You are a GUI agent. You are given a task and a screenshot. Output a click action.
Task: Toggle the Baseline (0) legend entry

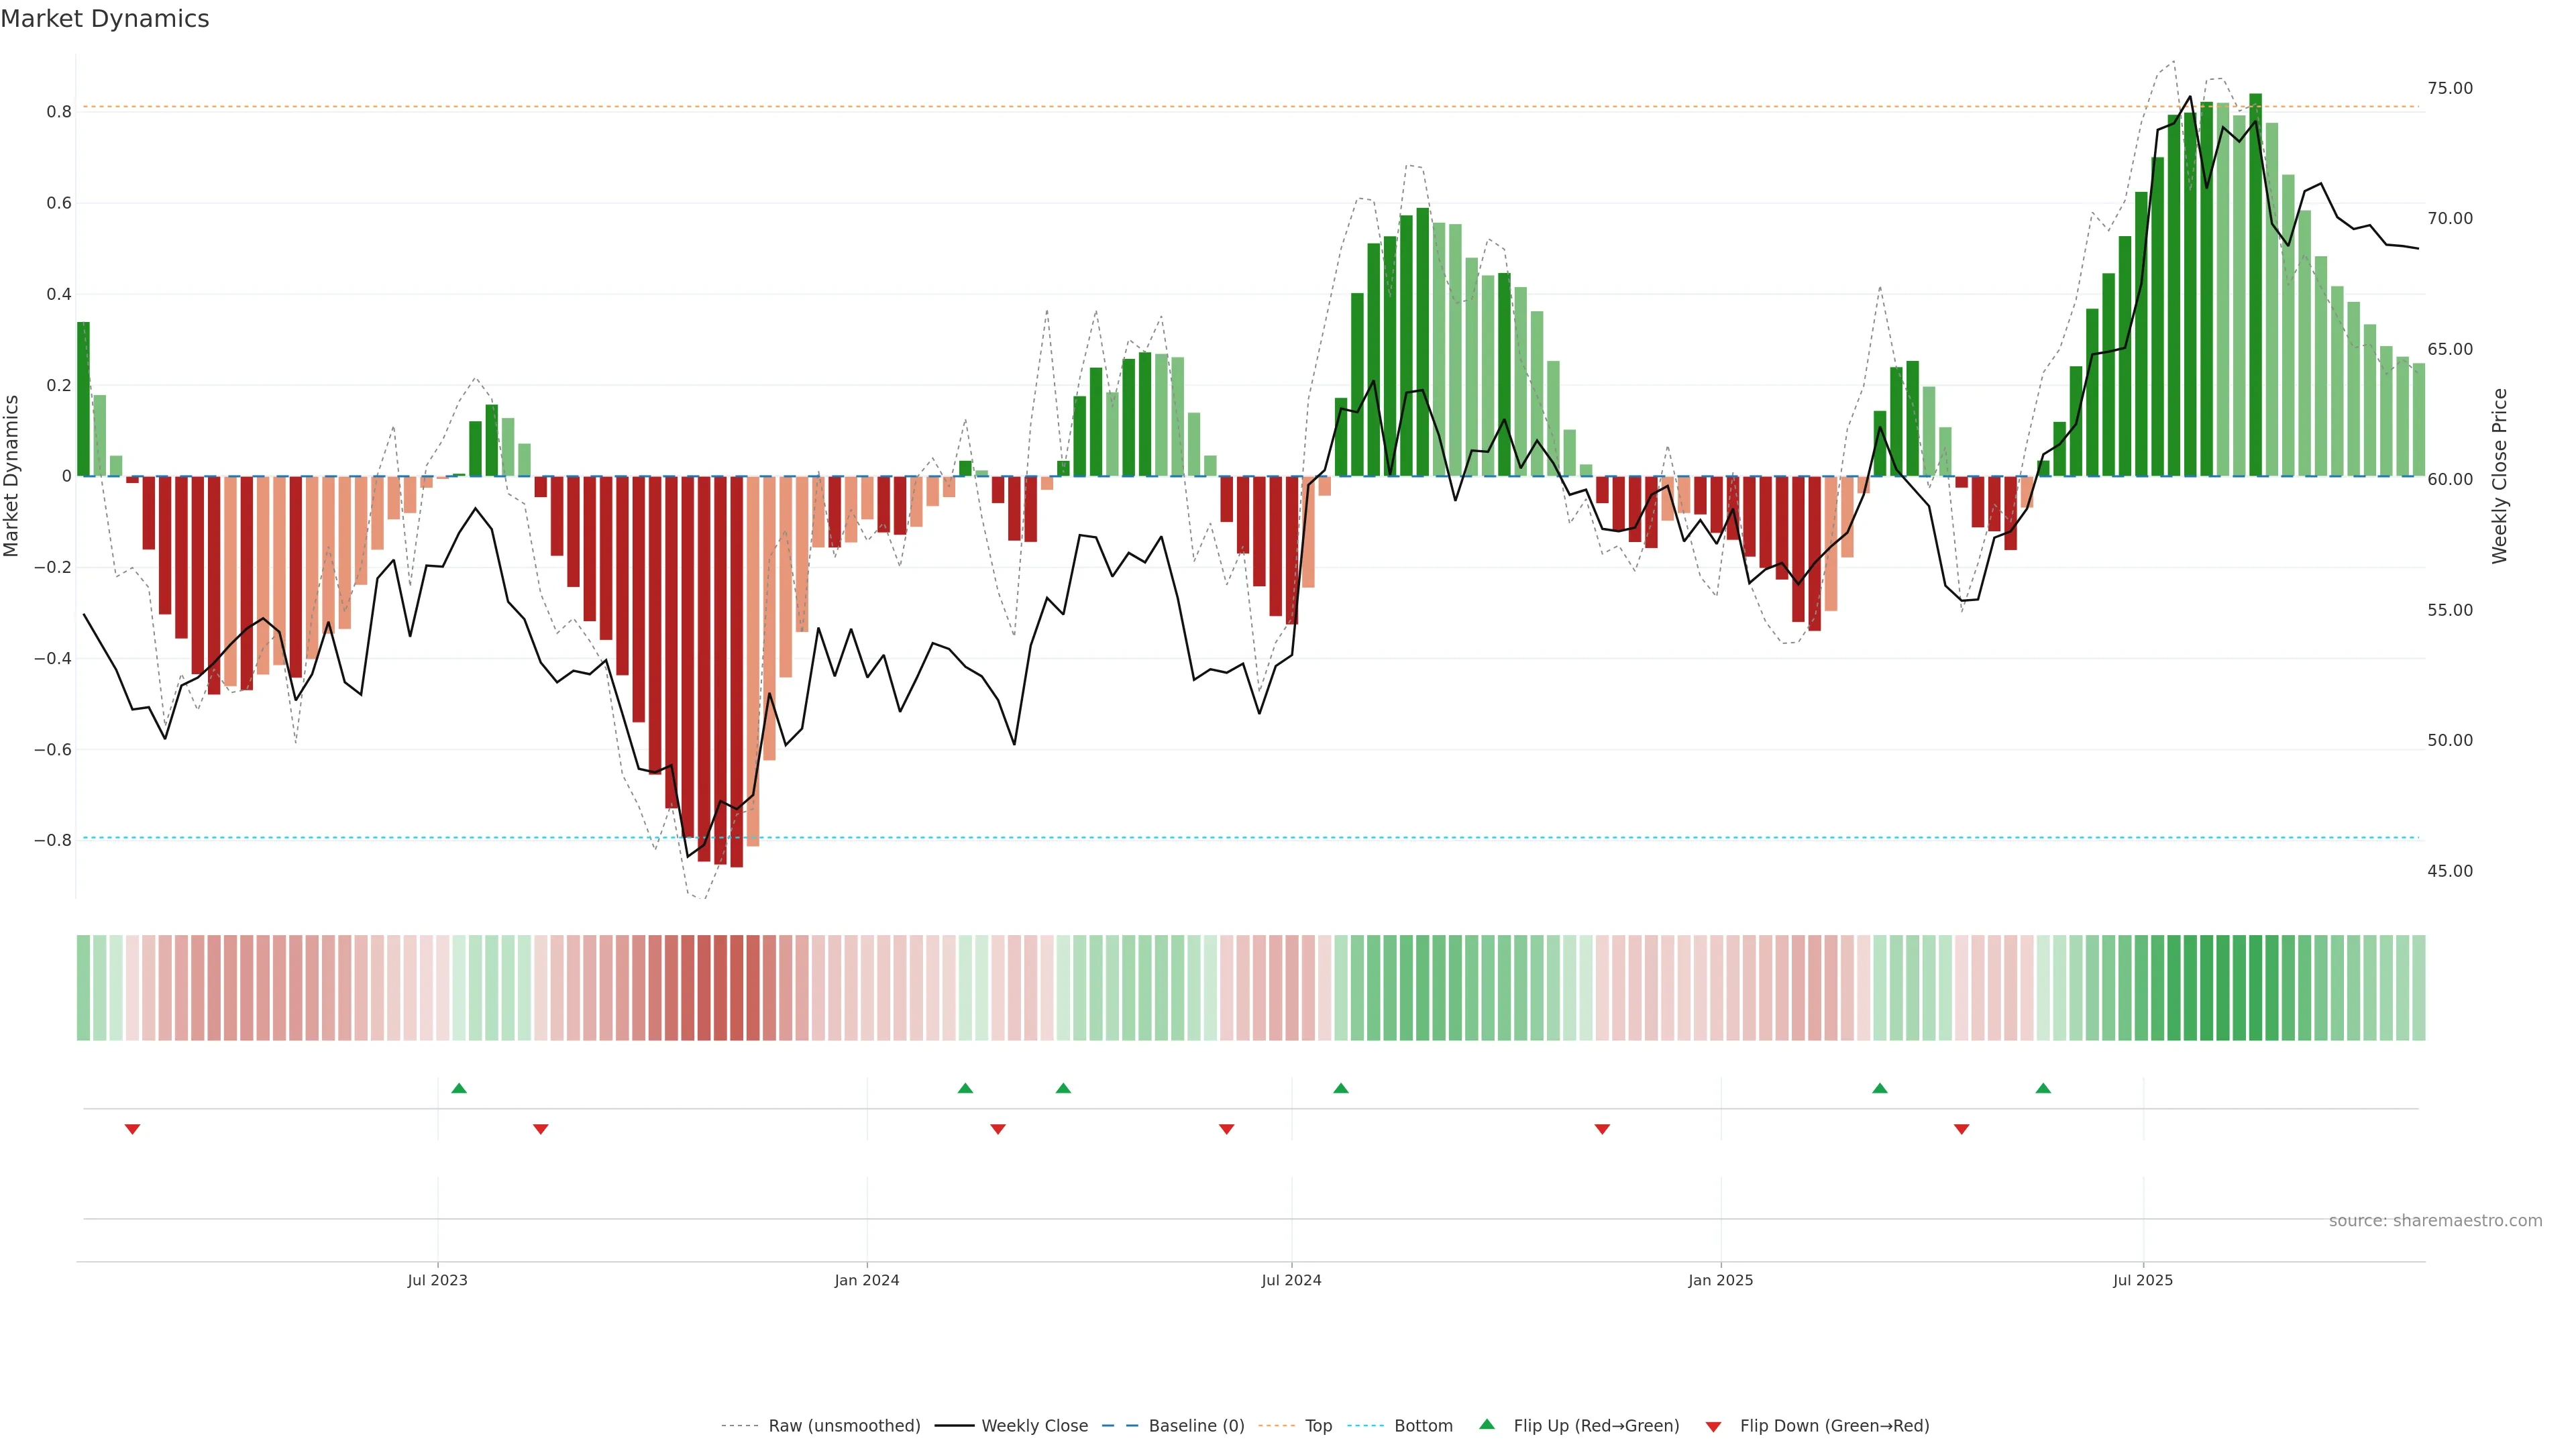click(1196, 1426)
